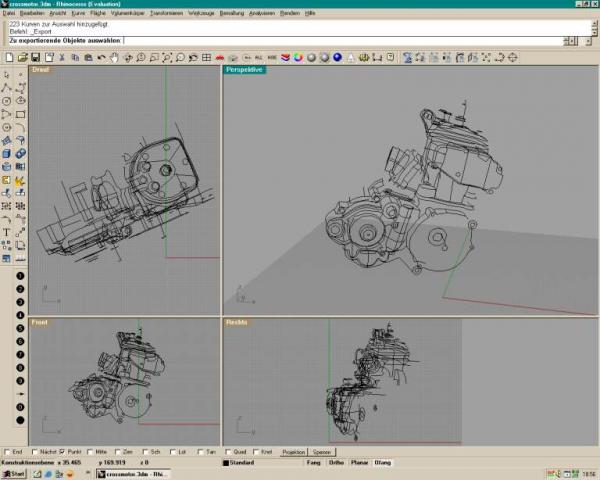Click the Save file toolbar icon
The image size is (600, 480).
(36, 58)
